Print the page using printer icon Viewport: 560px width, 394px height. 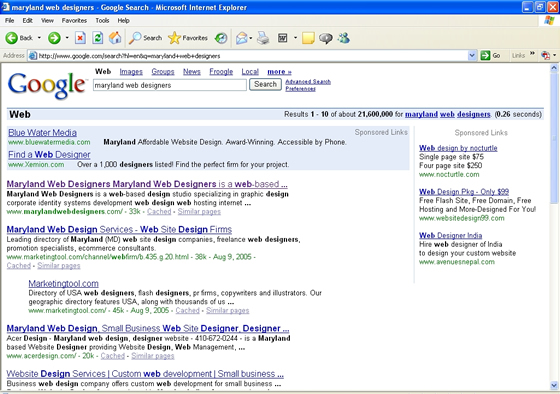[x=263, y=38]
